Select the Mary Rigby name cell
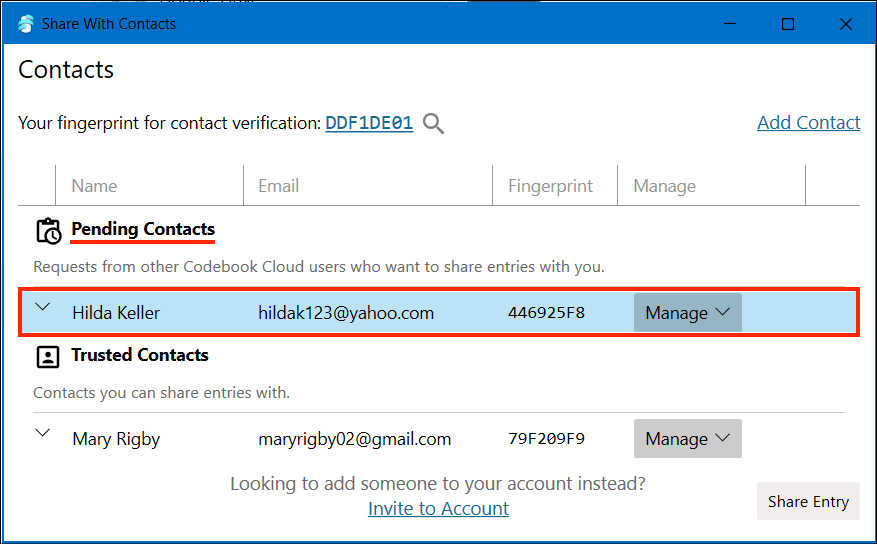 [116, 439]
